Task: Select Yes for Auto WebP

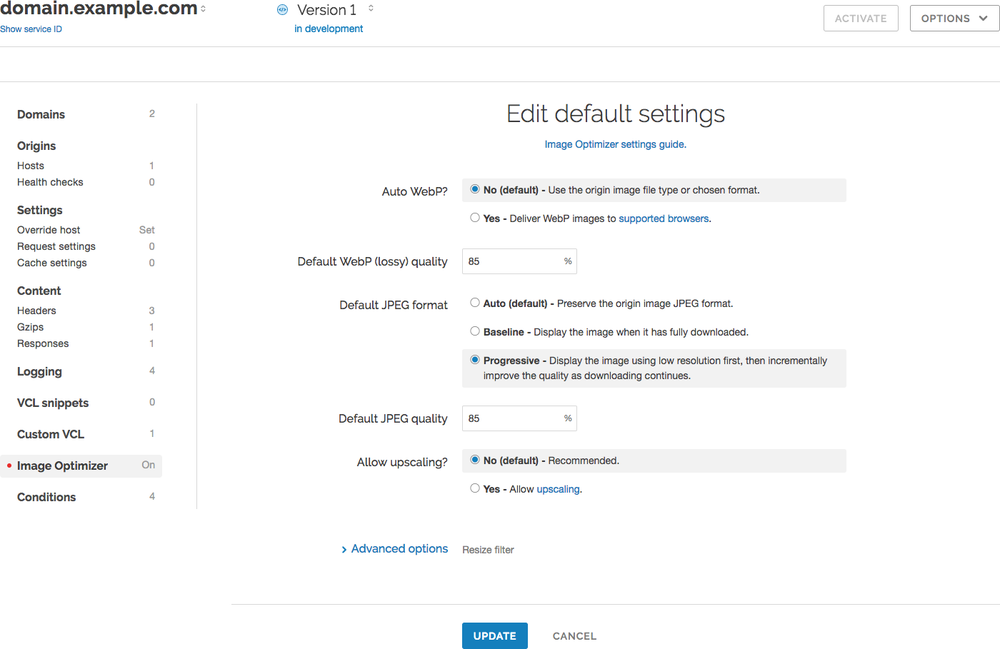Action: coord(475,218)
